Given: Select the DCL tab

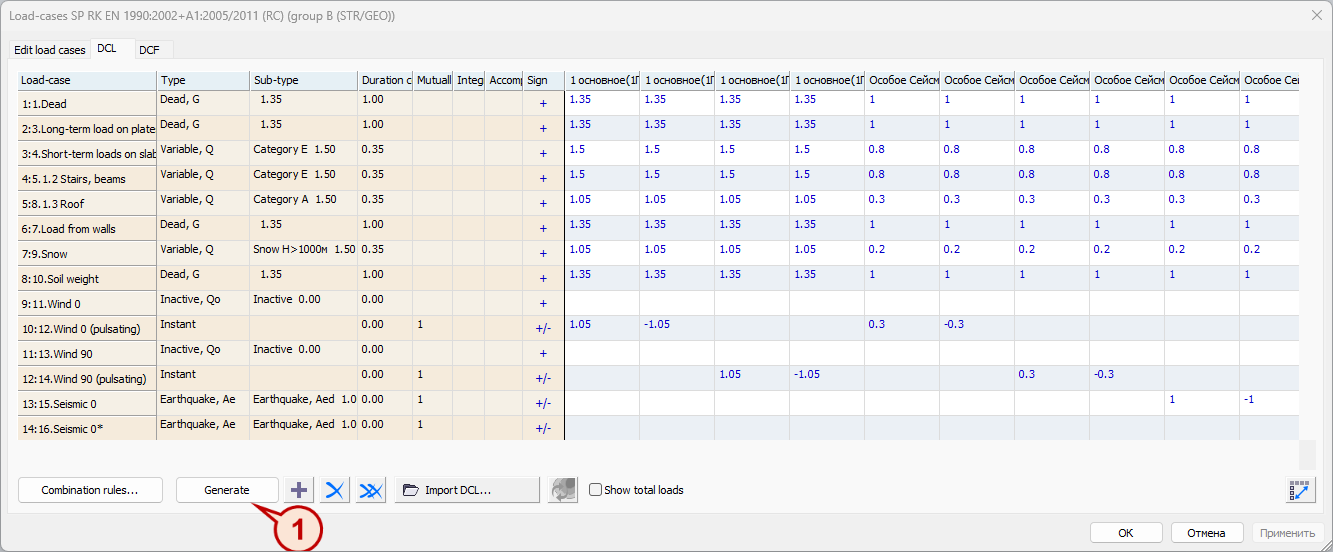Looking at the screenshot, I should click(x=107, y=49).
